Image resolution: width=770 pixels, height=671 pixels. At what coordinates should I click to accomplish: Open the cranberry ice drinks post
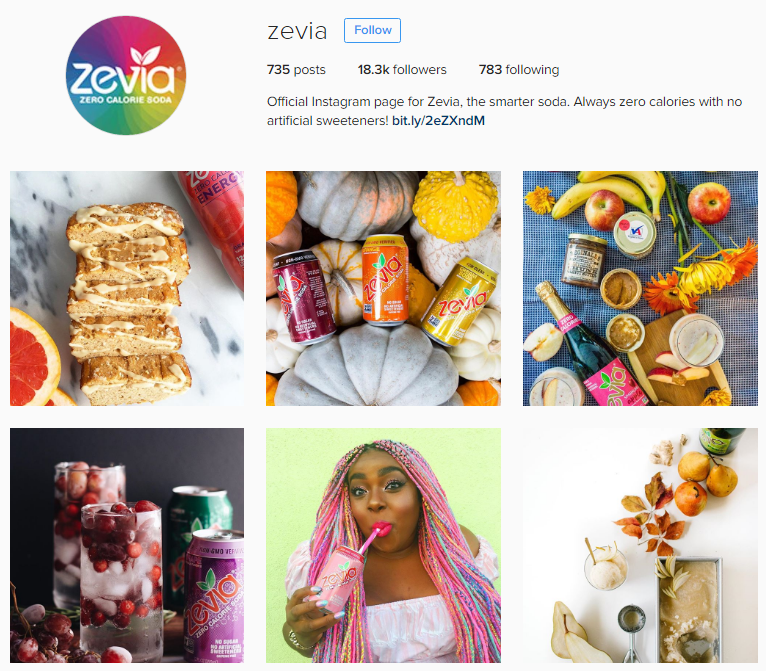click(127, 545)
